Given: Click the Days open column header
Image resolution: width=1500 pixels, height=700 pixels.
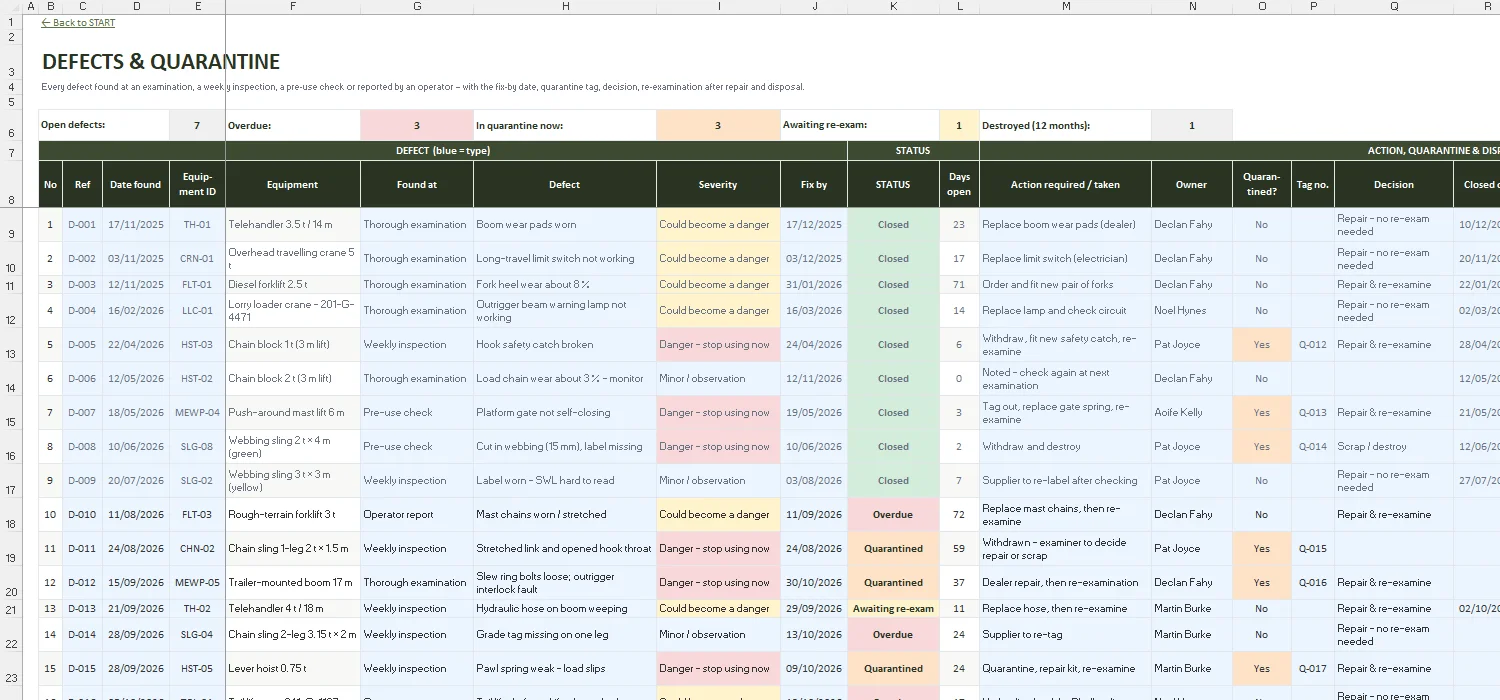Looking at the screenshot, I should 960,185.
